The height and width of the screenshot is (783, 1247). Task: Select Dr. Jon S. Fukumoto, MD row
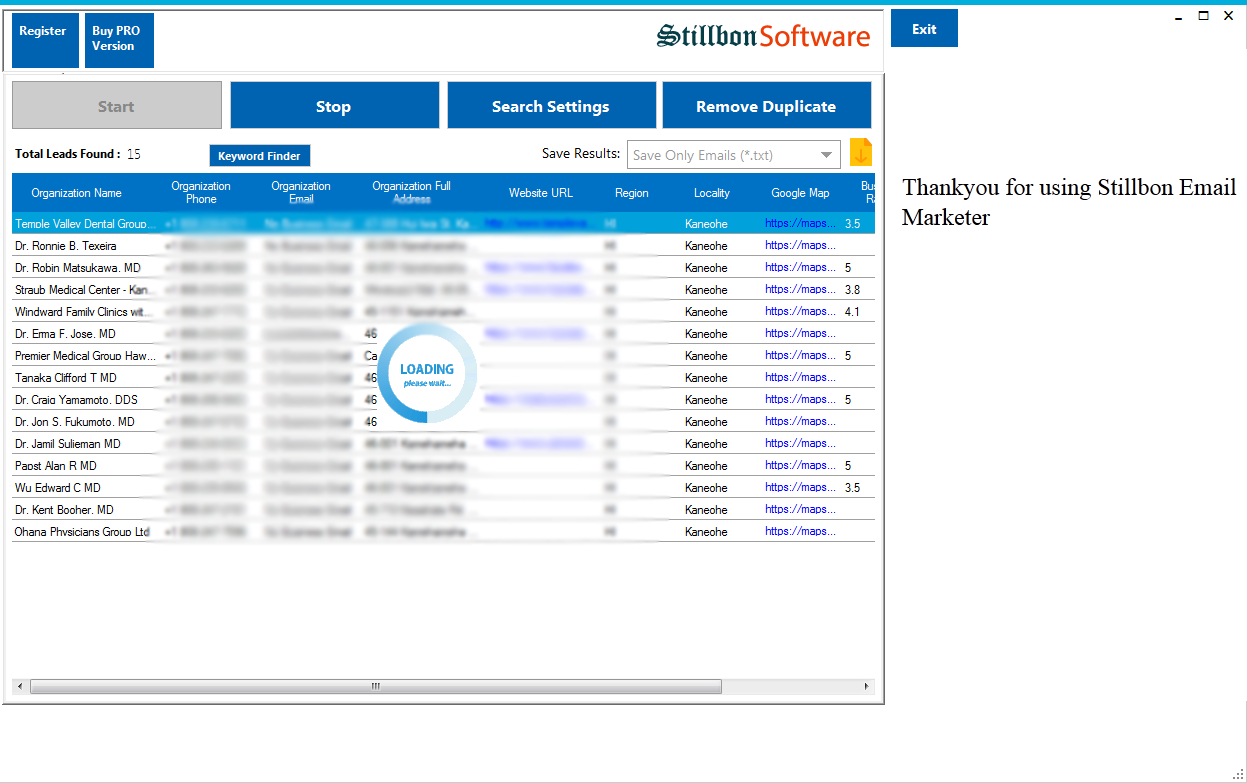(x=443, y=422)
